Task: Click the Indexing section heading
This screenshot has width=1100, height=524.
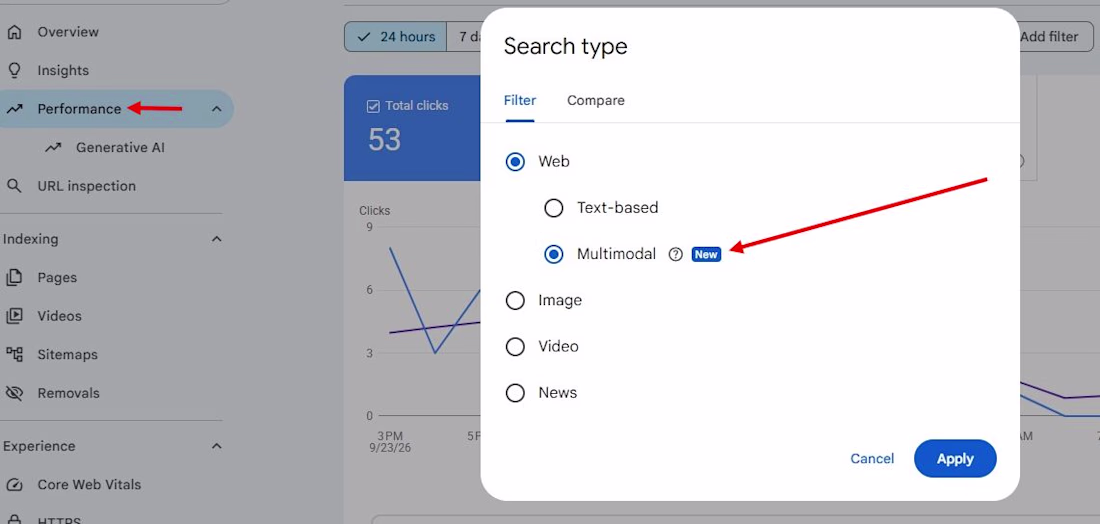Action: 30,239
